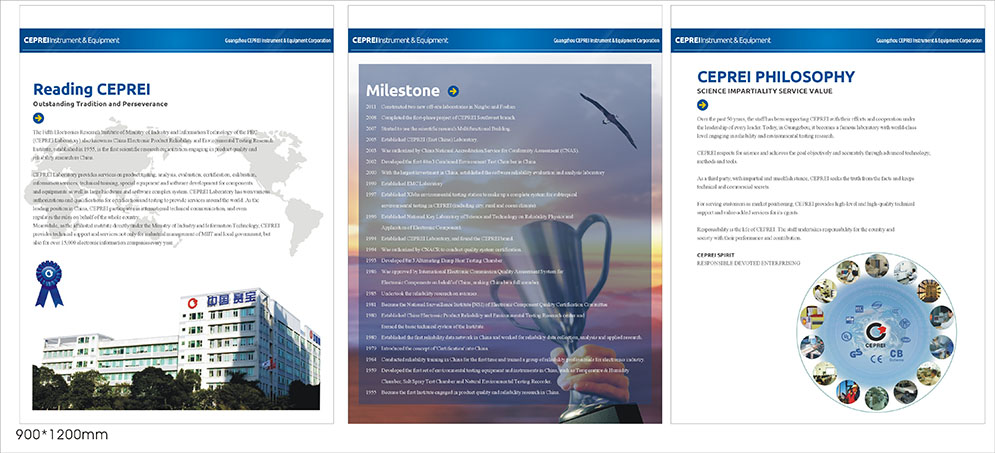Click CEPREI Instrument & Equipment logo in Reading panel header
The height and width of the screenshot is (453, 995).
pyautogui.click(x=72, y=40)
